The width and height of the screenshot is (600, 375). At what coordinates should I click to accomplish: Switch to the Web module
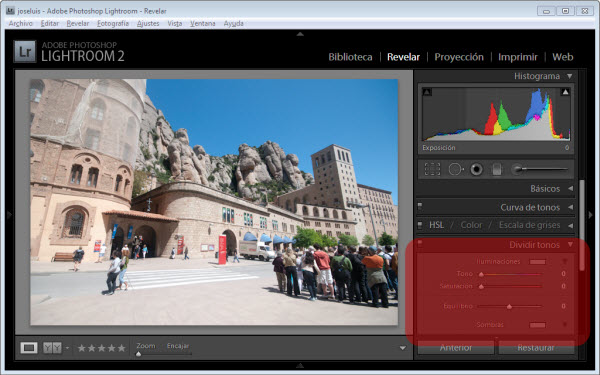pos(562,57)
